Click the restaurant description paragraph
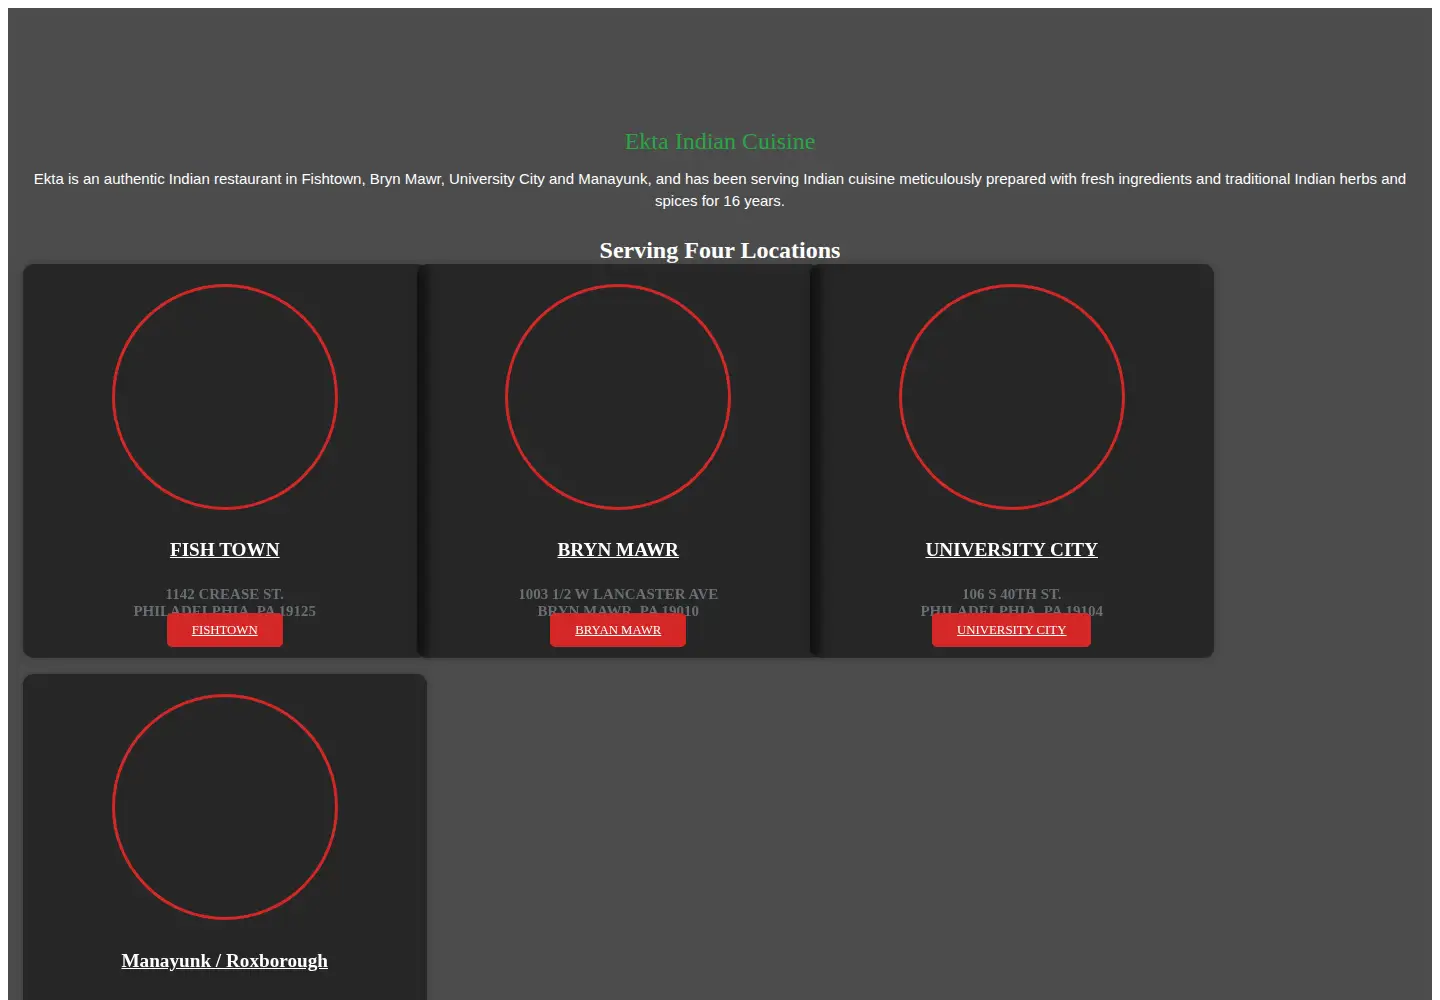 point(720,190)
